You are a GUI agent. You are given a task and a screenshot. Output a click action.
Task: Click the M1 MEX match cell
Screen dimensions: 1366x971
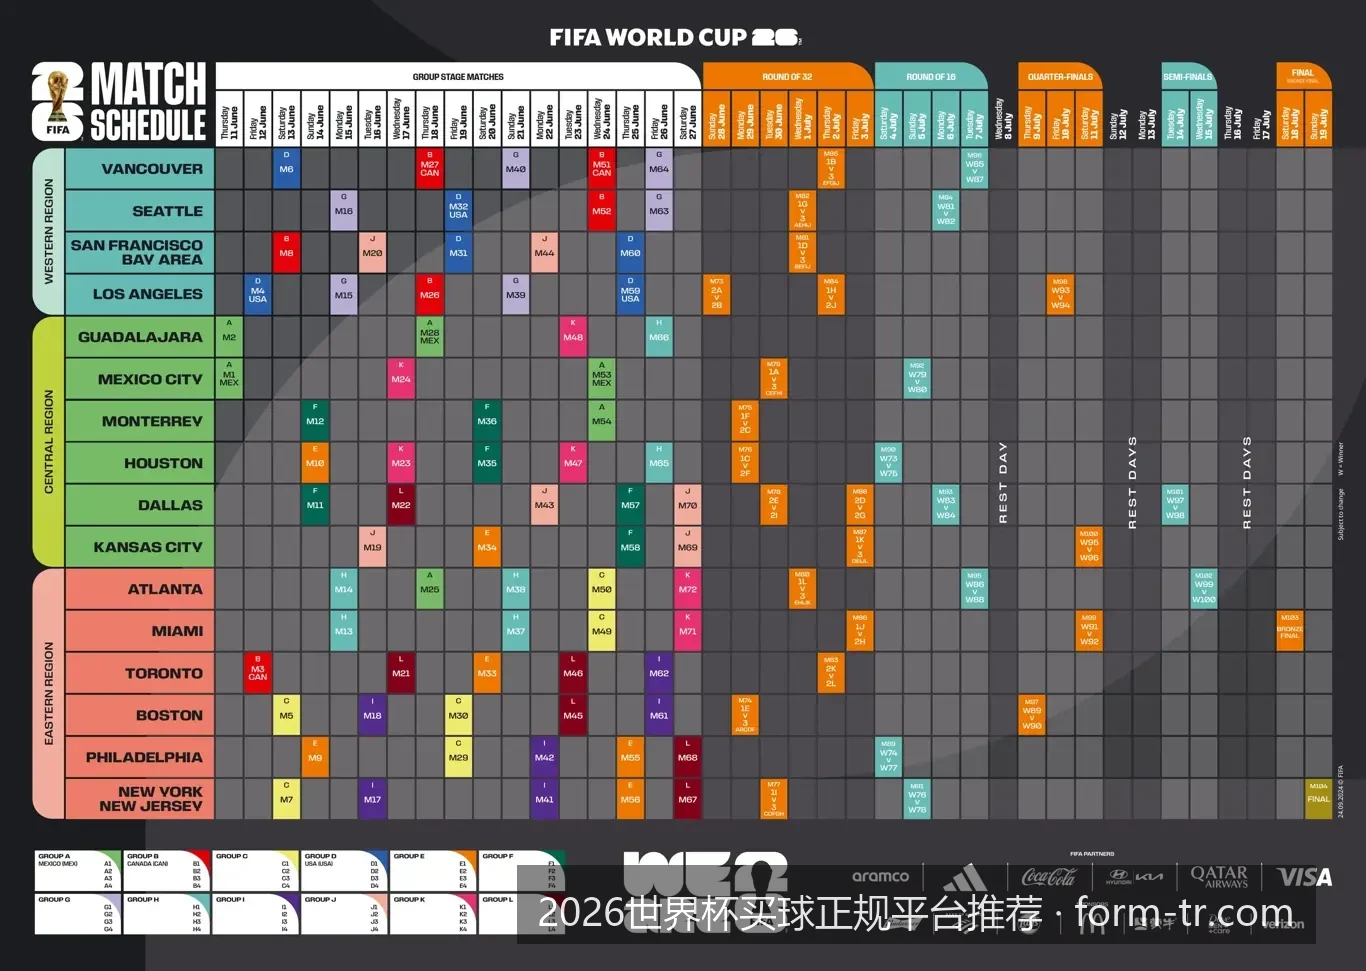pyautogui.click(x=229, y=379)
